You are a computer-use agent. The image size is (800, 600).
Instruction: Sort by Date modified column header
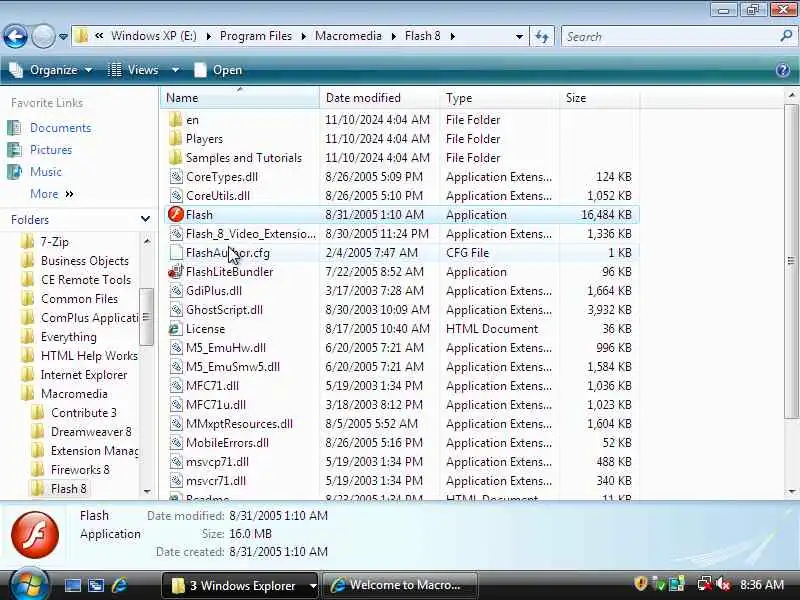[x=379, y=97]
